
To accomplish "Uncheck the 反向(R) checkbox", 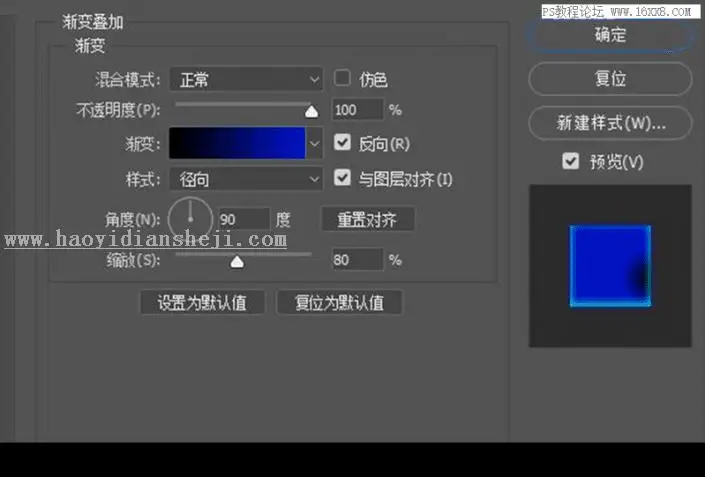I will coord(342,143).
